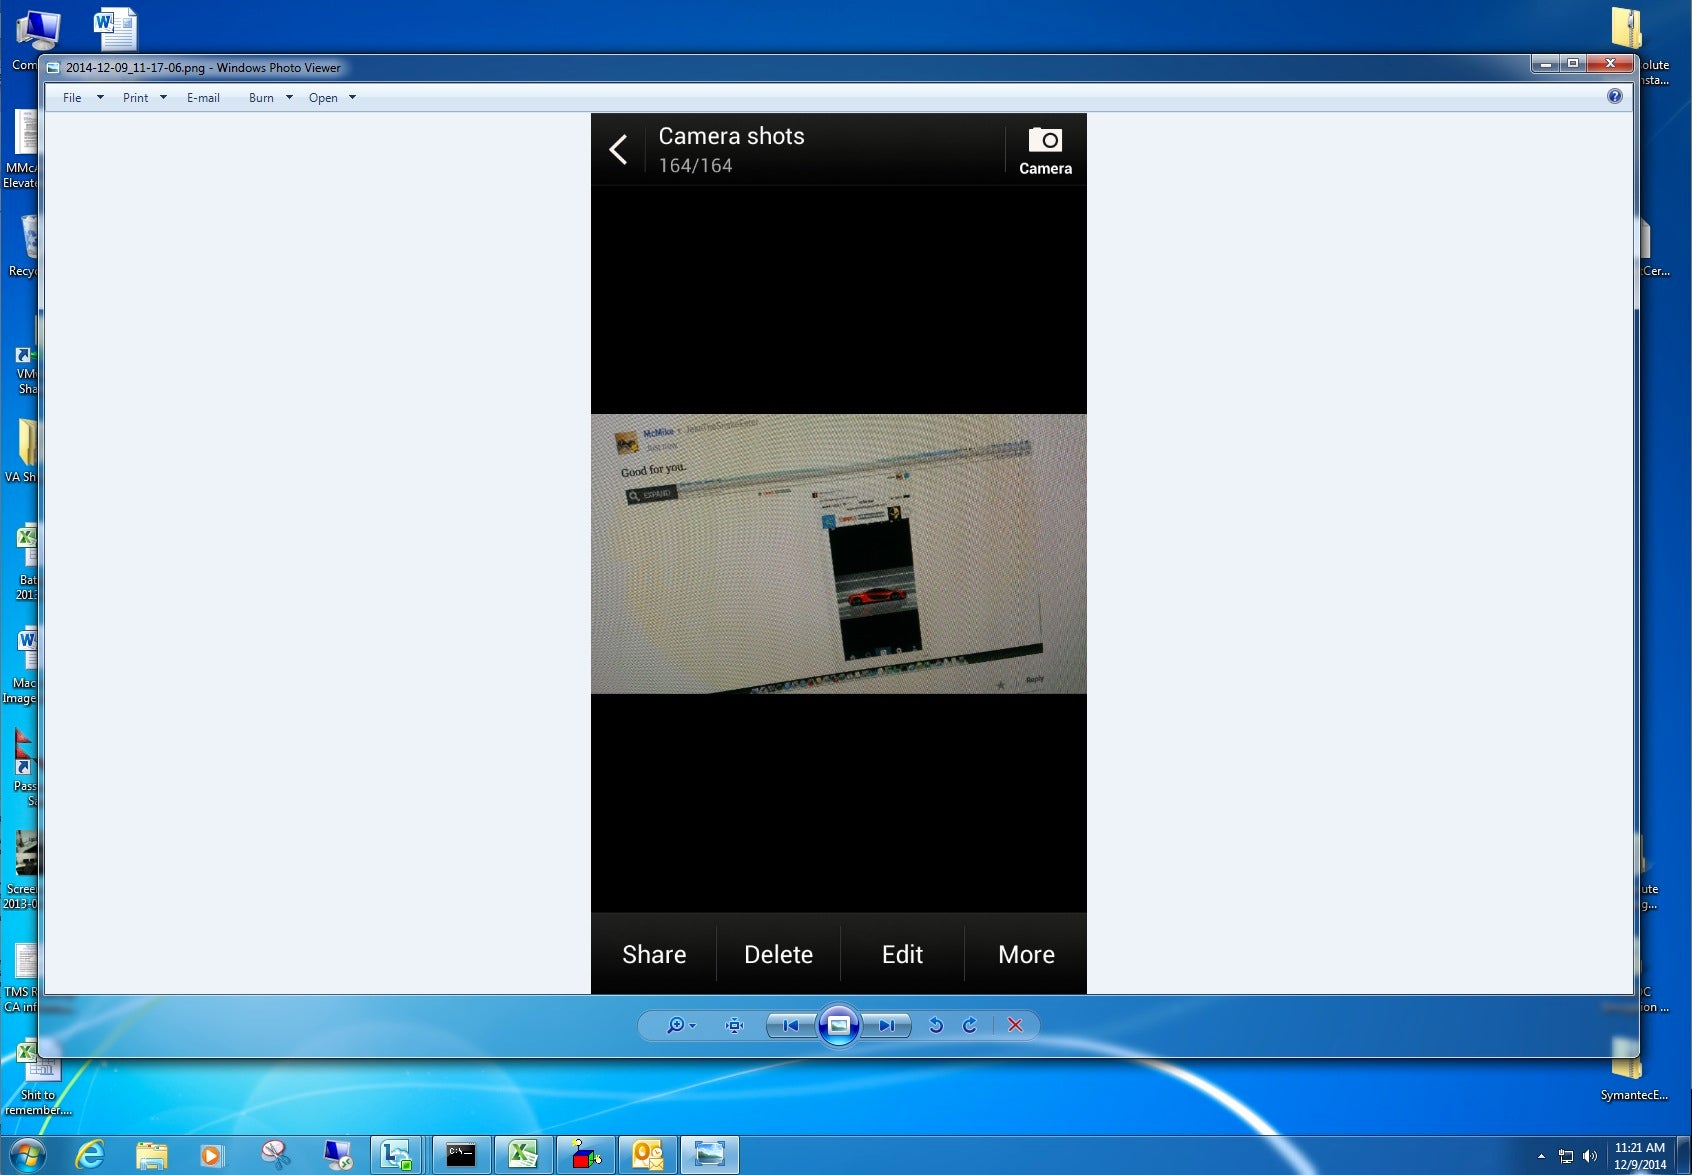
Task: Click the Photo Viewer help icon
Action: click(x=1614, y=96)
